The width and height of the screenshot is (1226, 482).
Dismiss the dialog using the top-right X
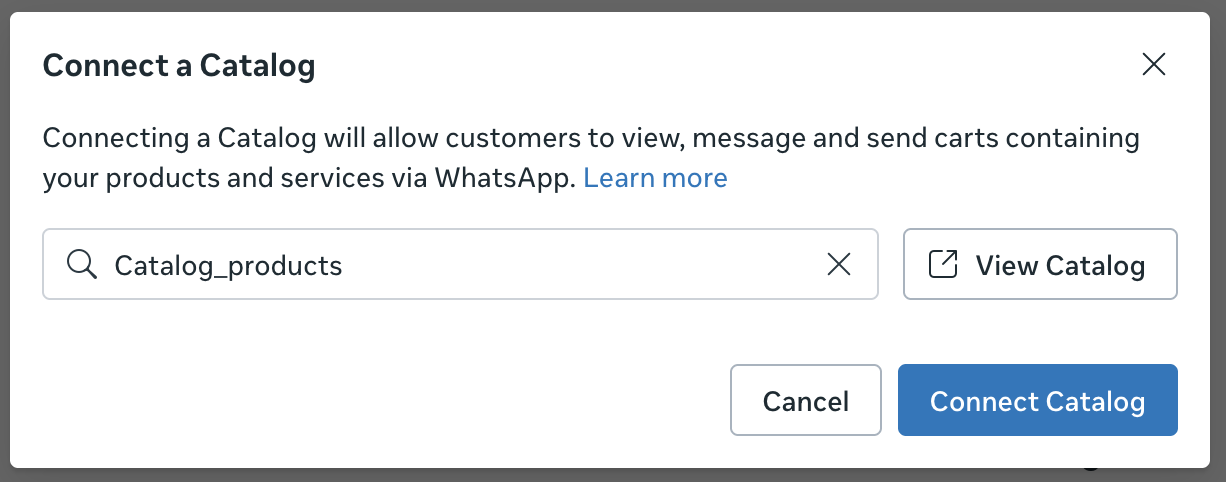(x=1154, y=65)
